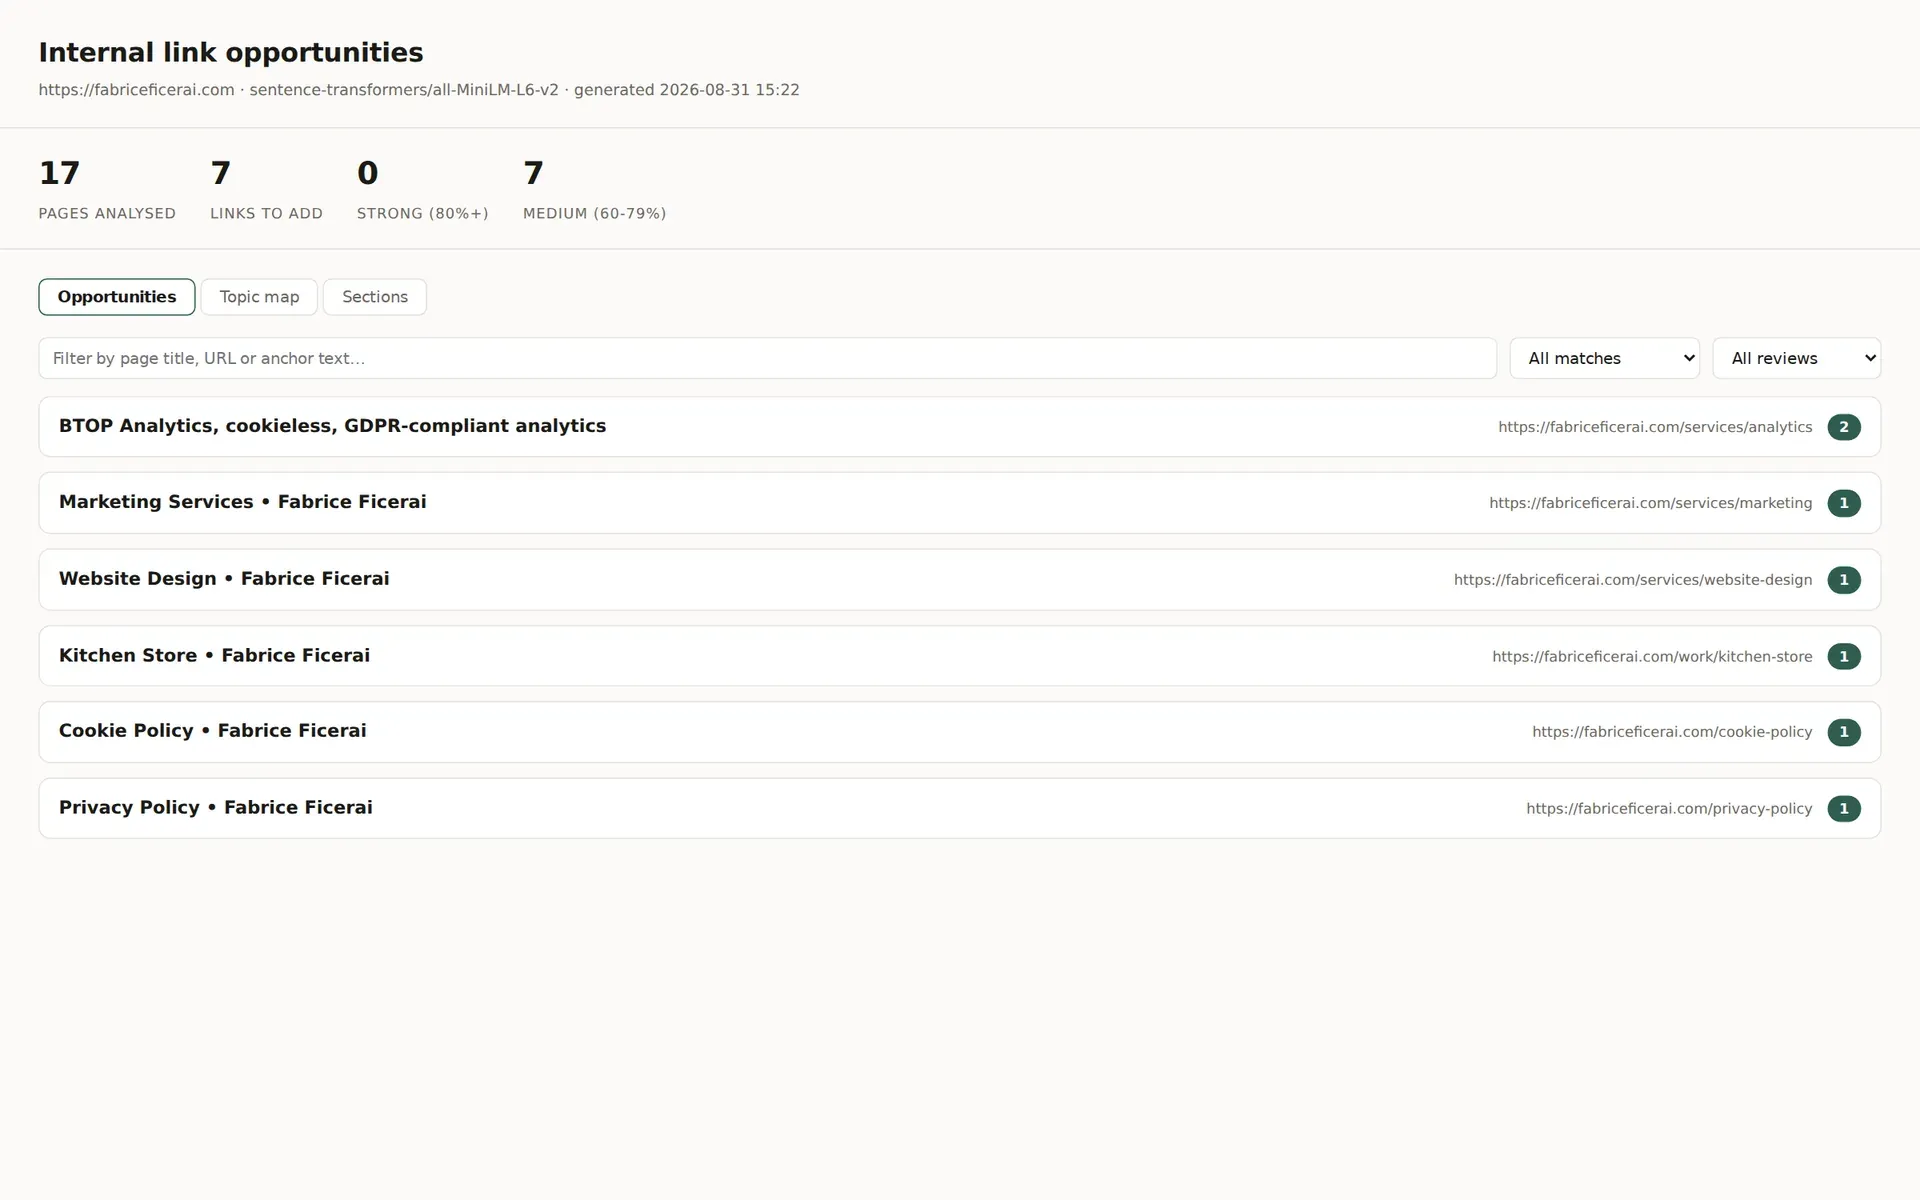
Task: Click the work/kitchen-store URL
Action: click(1652, 656)
